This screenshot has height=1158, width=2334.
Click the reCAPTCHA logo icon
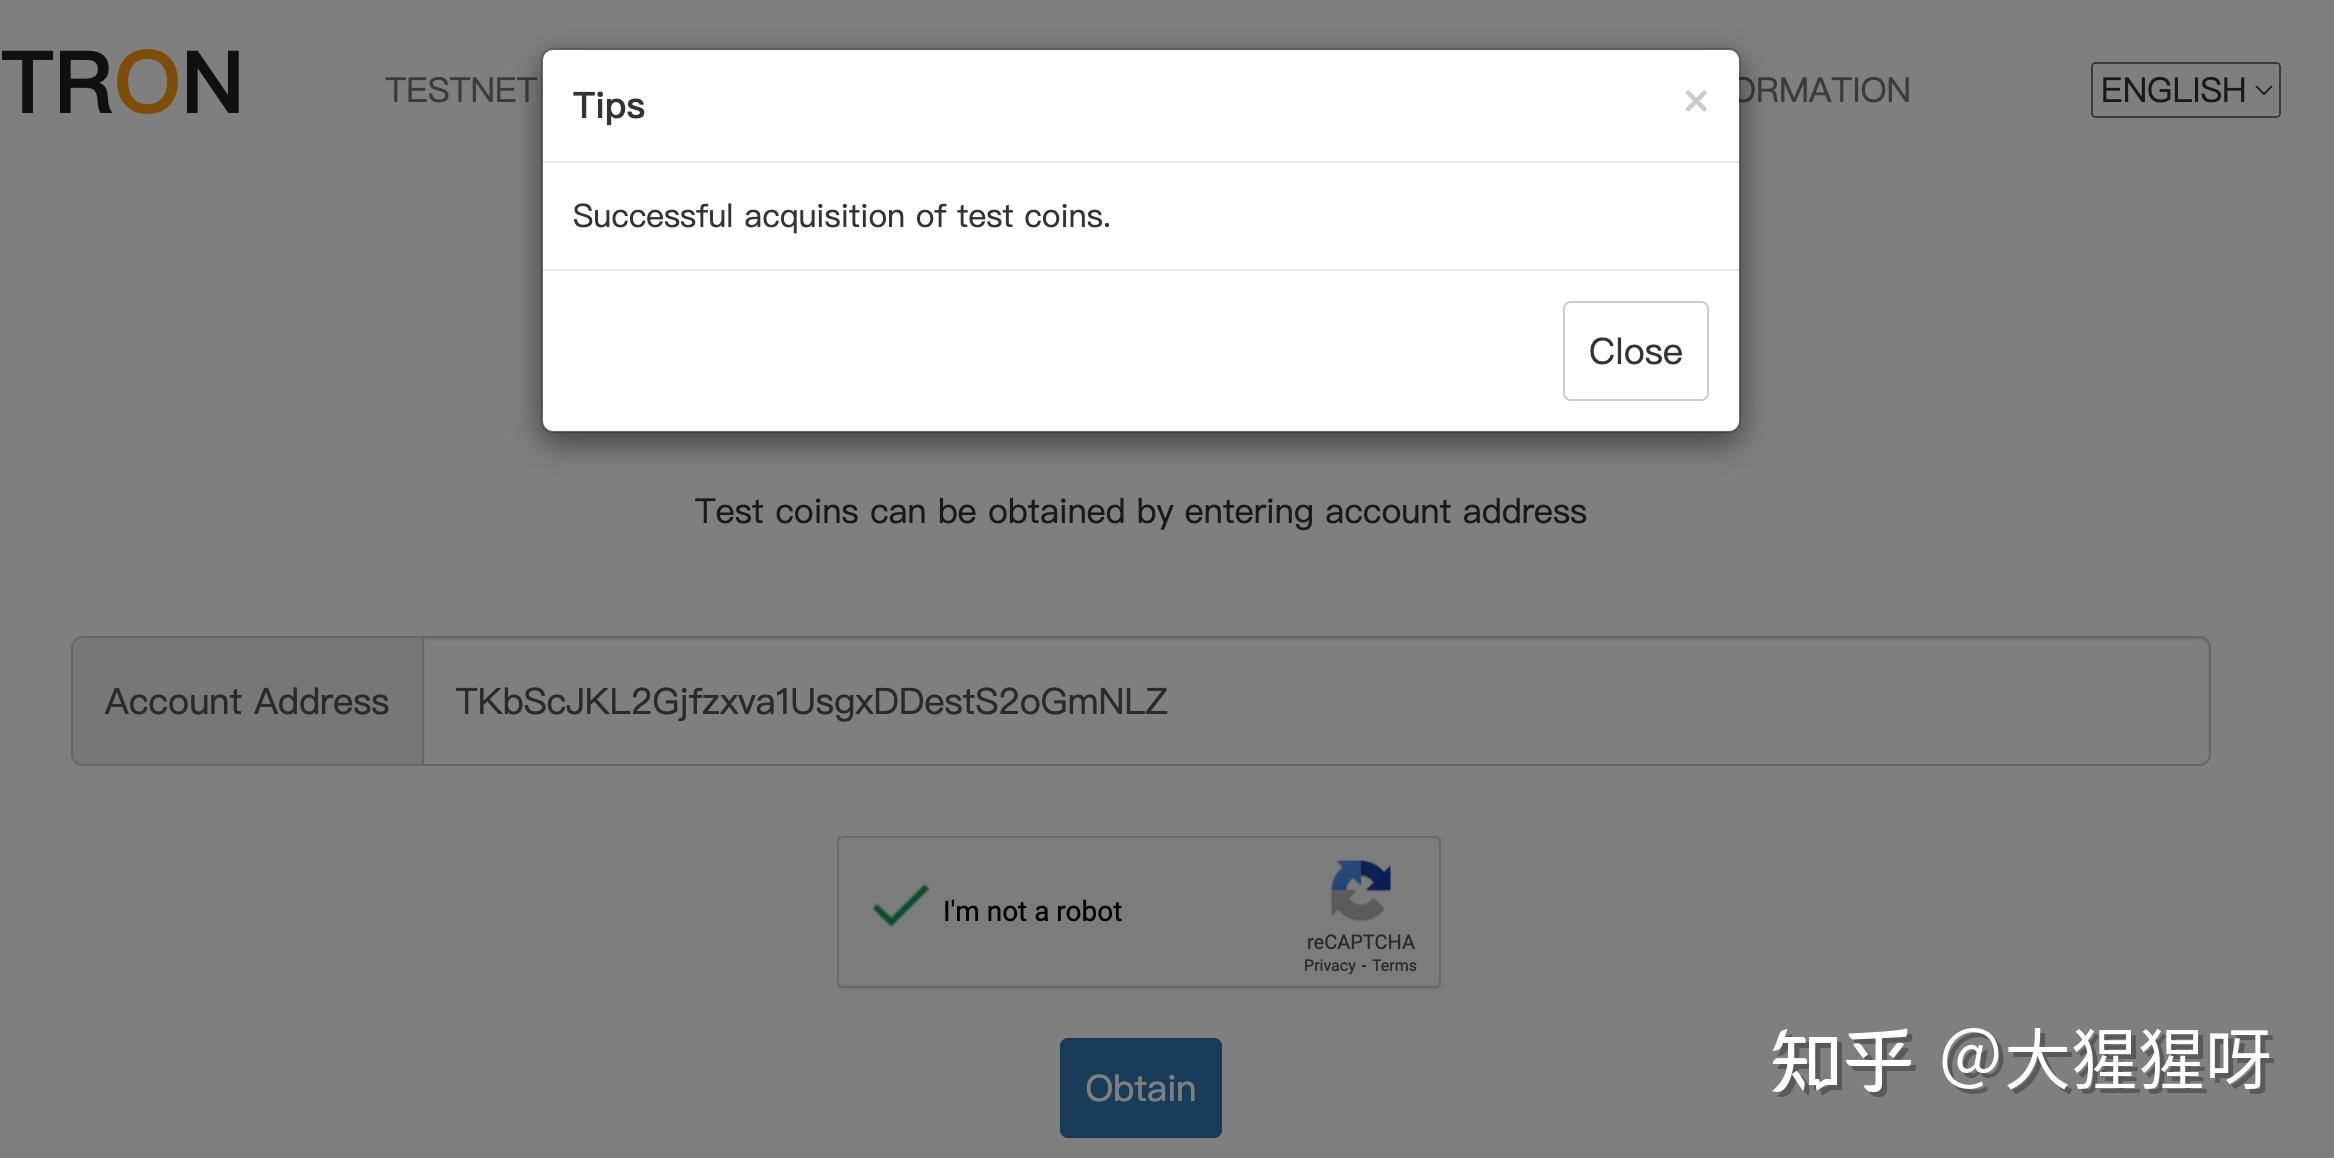coord(1360,889)
